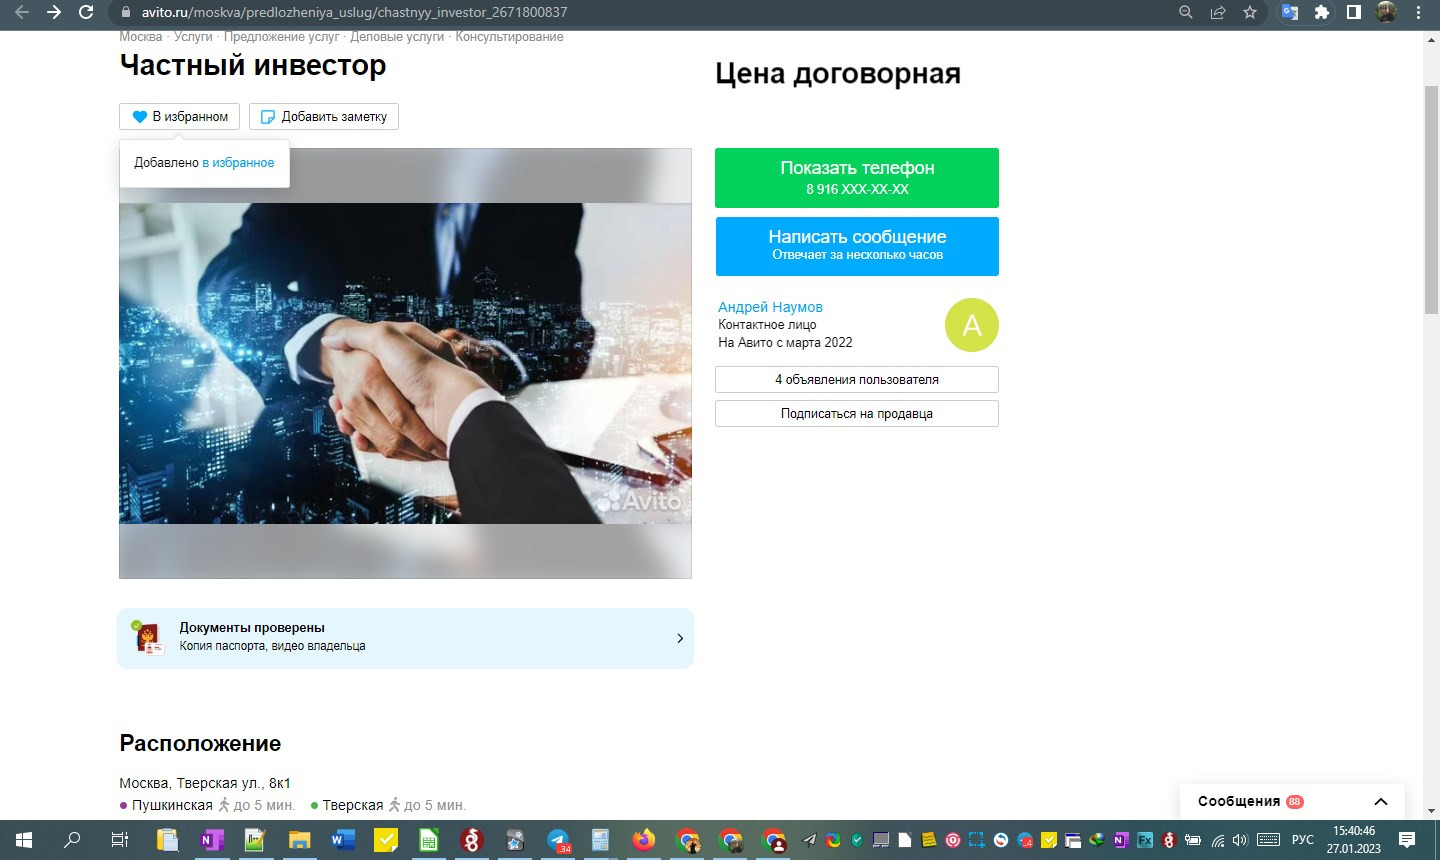The width and height of the screenshot is (1440, 860).
Task: Open Windows taskbar search
Action: 72,840
